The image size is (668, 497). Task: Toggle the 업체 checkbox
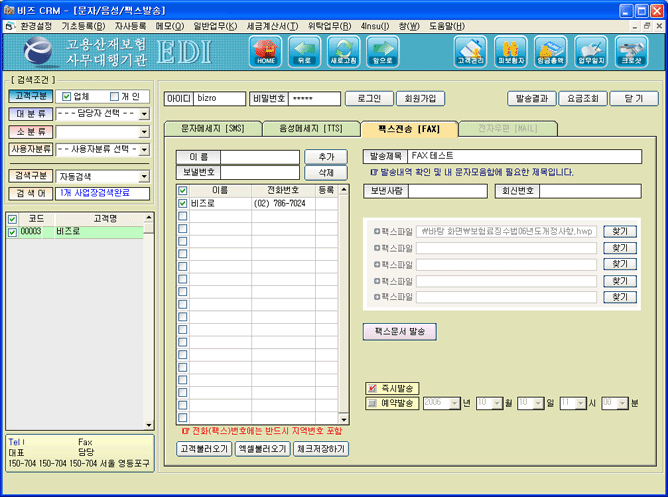pyautogui.click(x=66, y=97)
